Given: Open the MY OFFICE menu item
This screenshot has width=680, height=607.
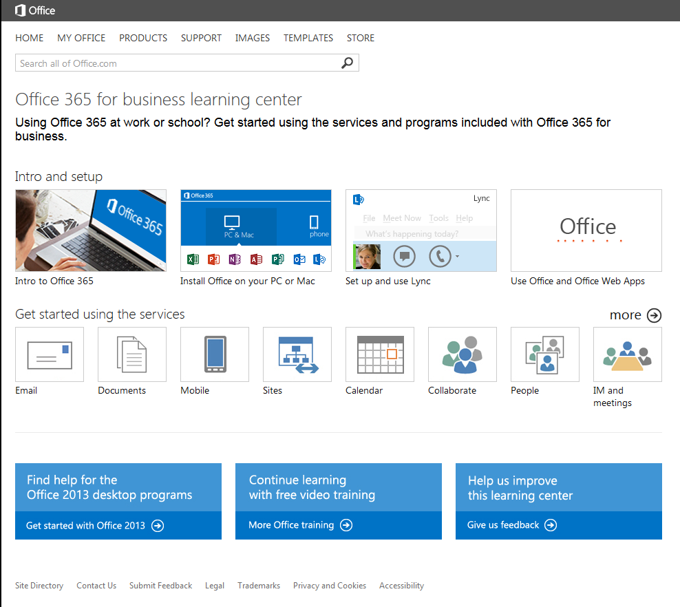Looking at the screenshot, I should point(81,38).
